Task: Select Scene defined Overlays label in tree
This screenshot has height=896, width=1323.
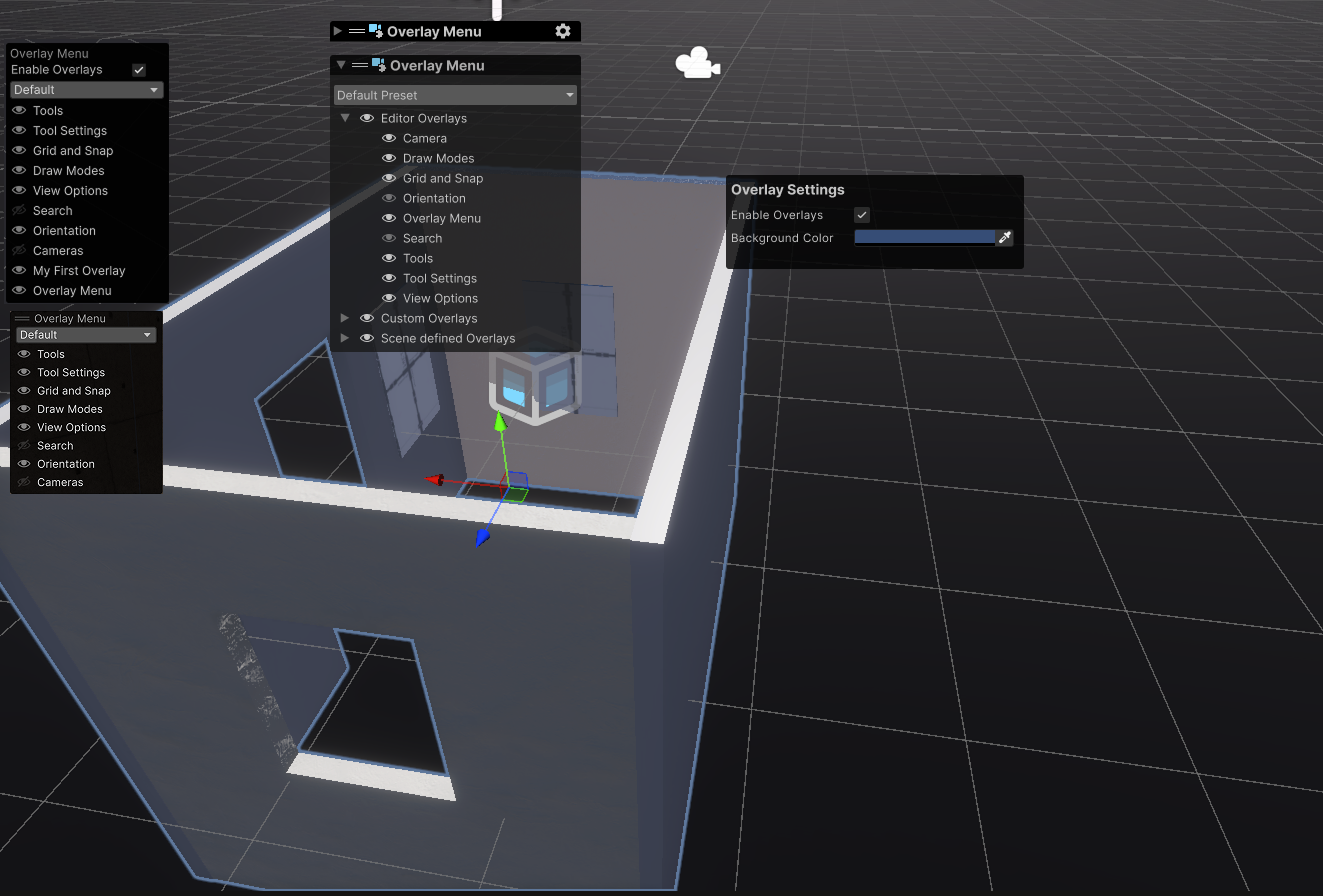Action: (448, 339)
